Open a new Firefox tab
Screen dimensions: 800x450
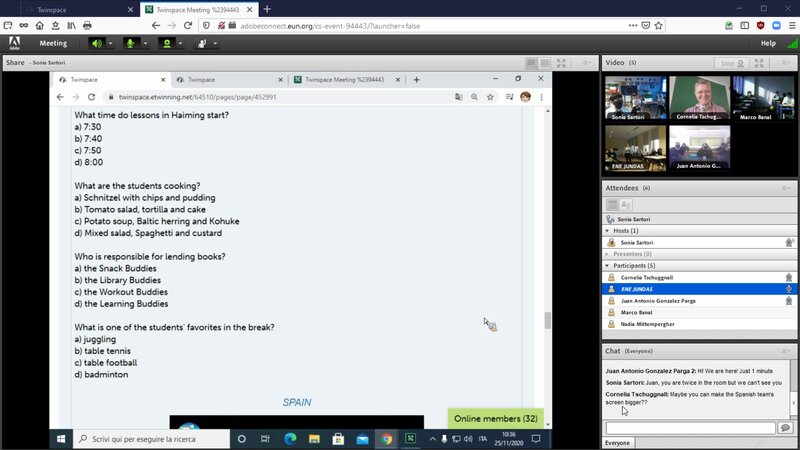pyautogui.click(x=267, y=9)
